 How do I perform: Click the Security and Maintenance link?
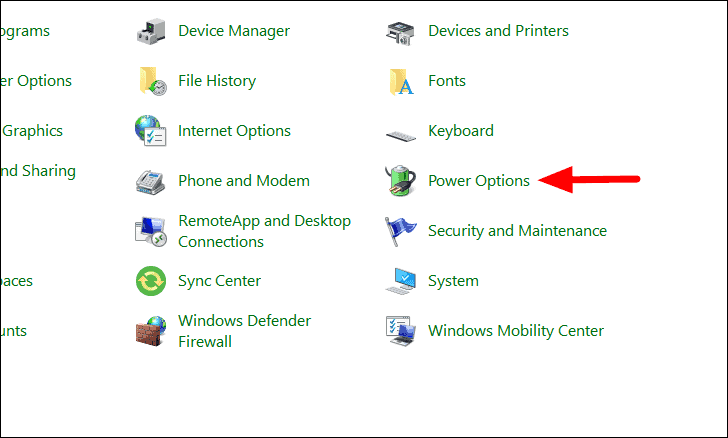[517, 231]
